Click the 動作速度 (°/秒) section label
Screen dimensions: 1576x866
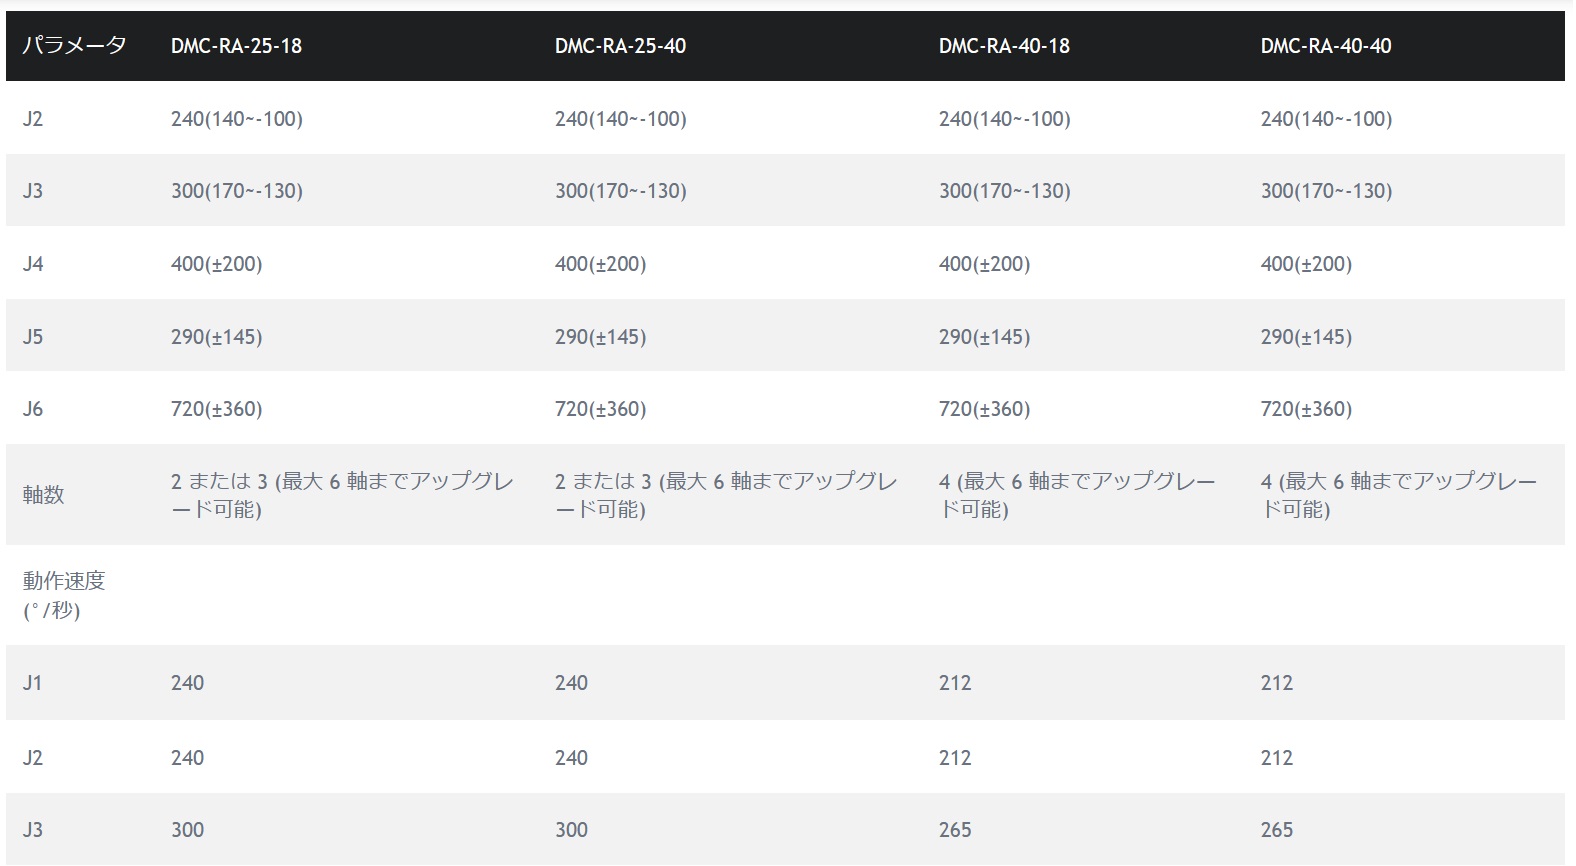(64, 595)
